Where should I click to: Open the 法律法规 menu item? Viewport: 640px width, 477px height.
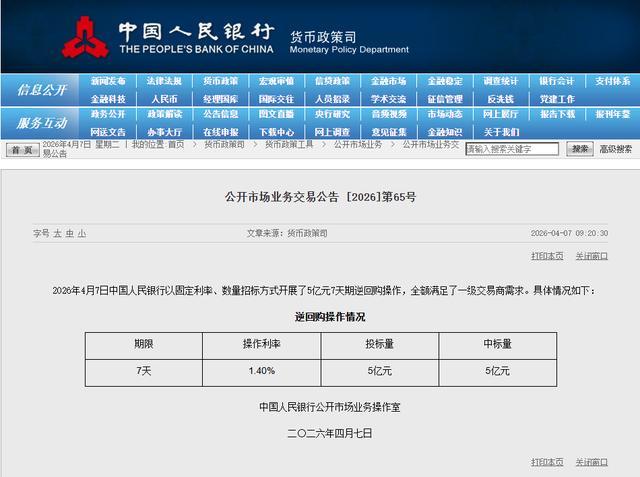tap(164, 81)
